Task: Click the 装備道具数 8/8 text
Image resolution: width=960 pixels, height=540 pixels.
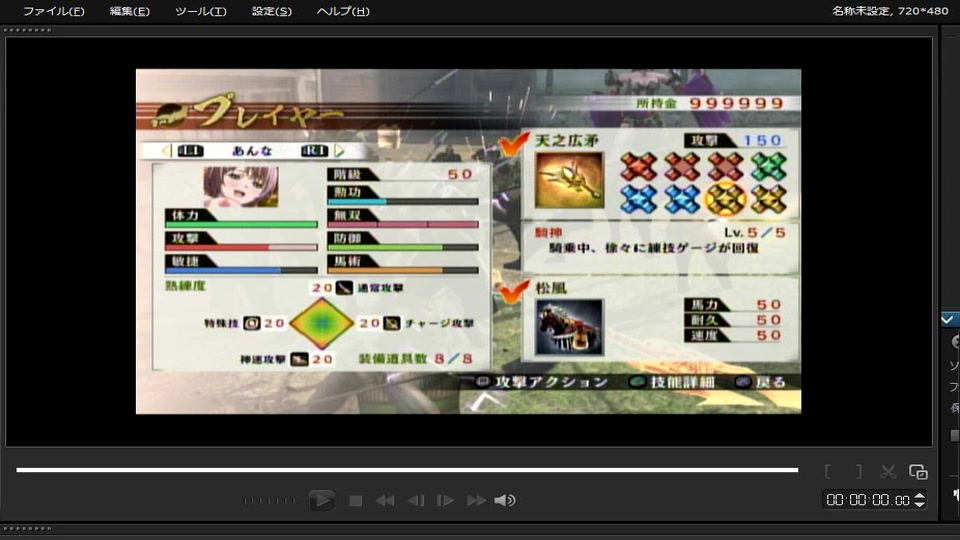Action: click(416, 359)
